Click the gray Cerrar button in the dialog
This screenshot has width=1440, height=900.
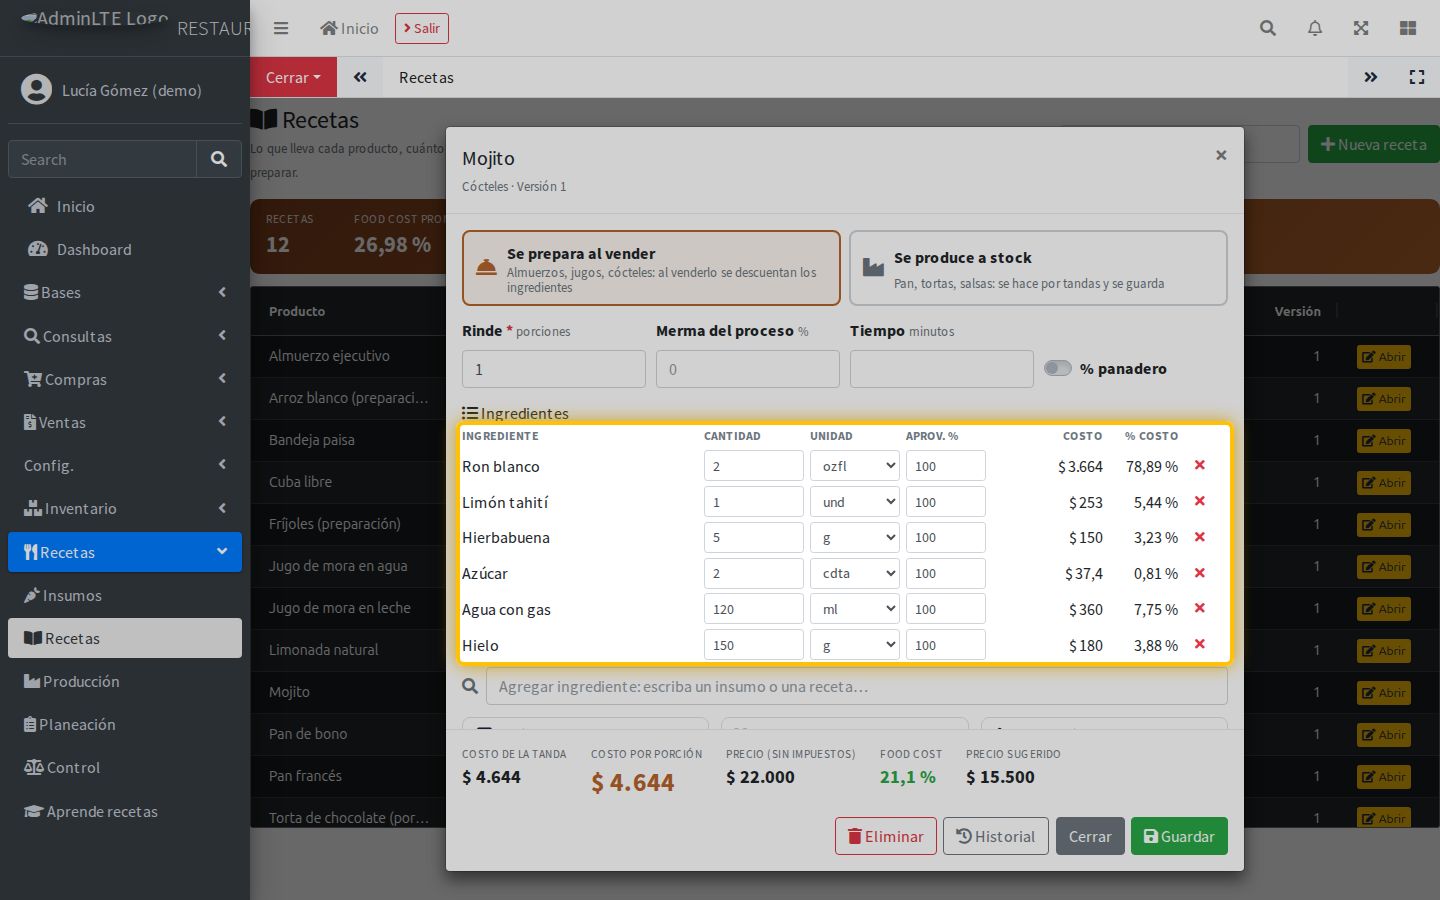pos(1090,836)
